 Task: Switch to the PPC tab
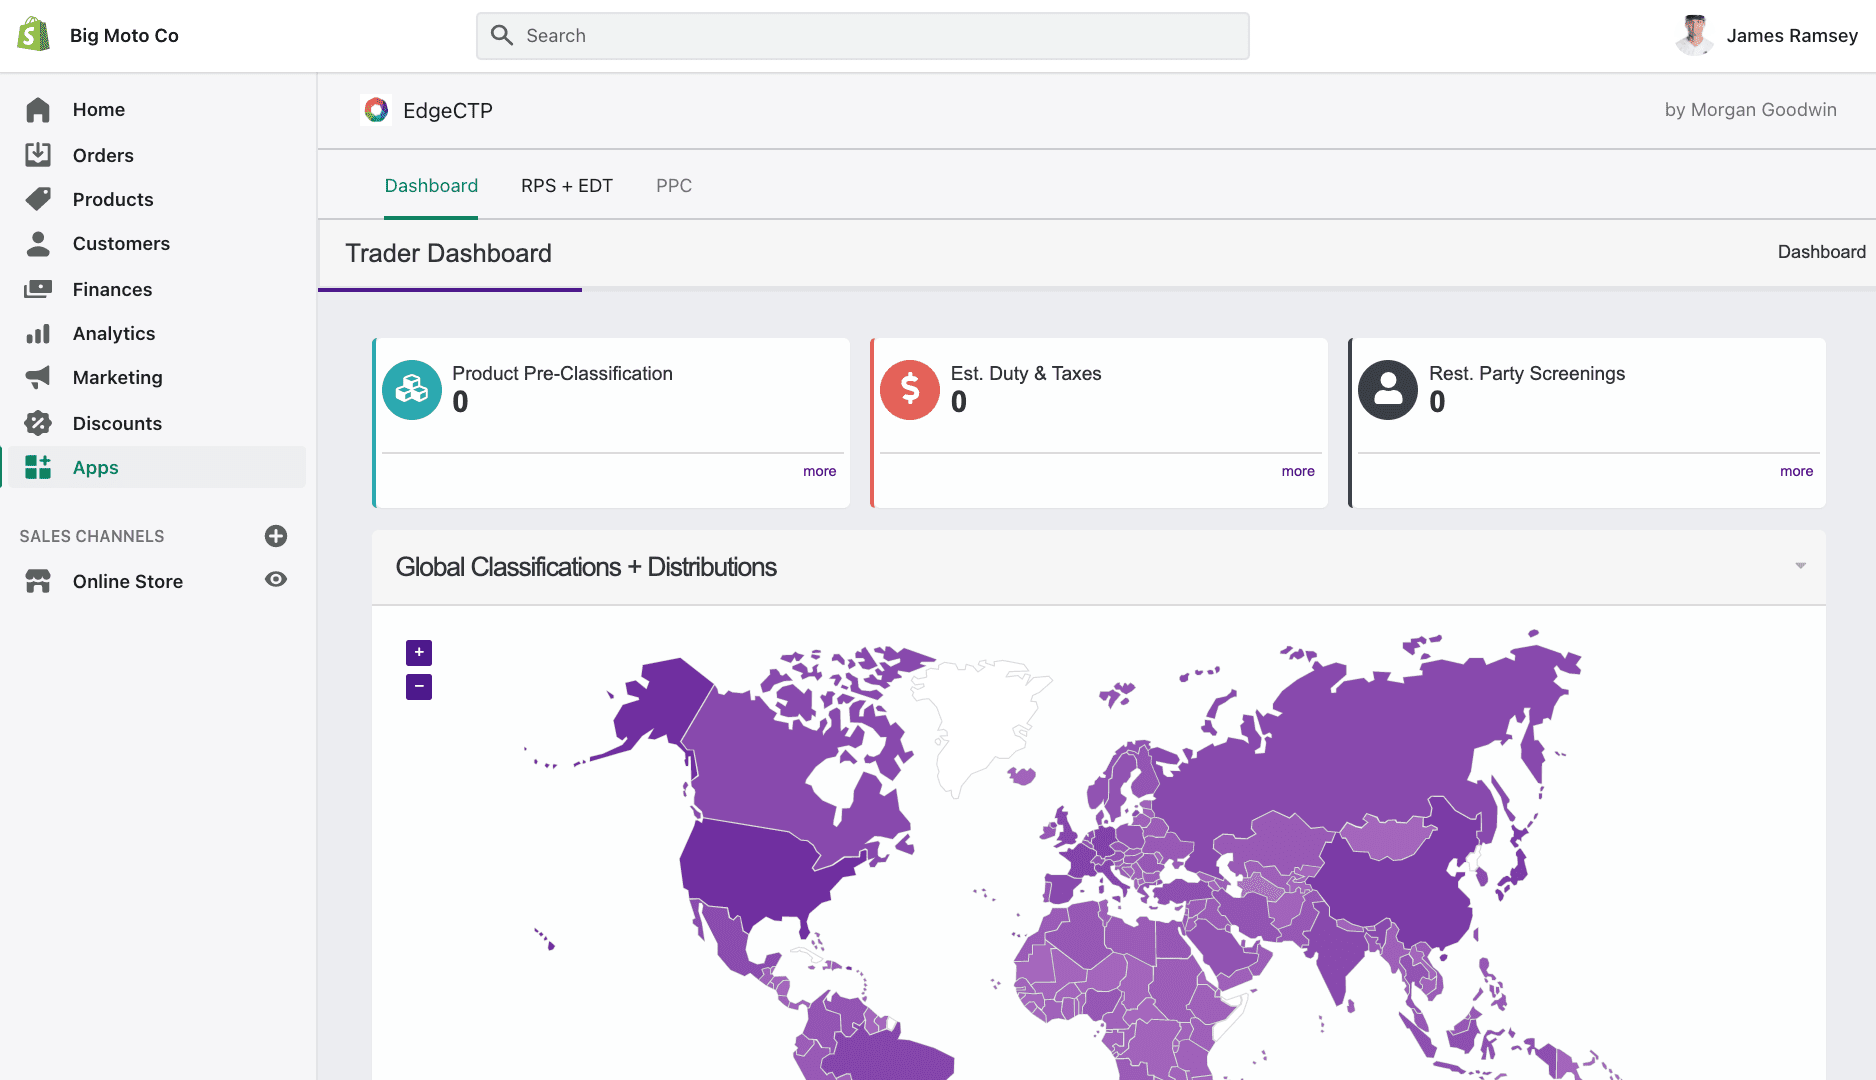[x=674, y=186]
